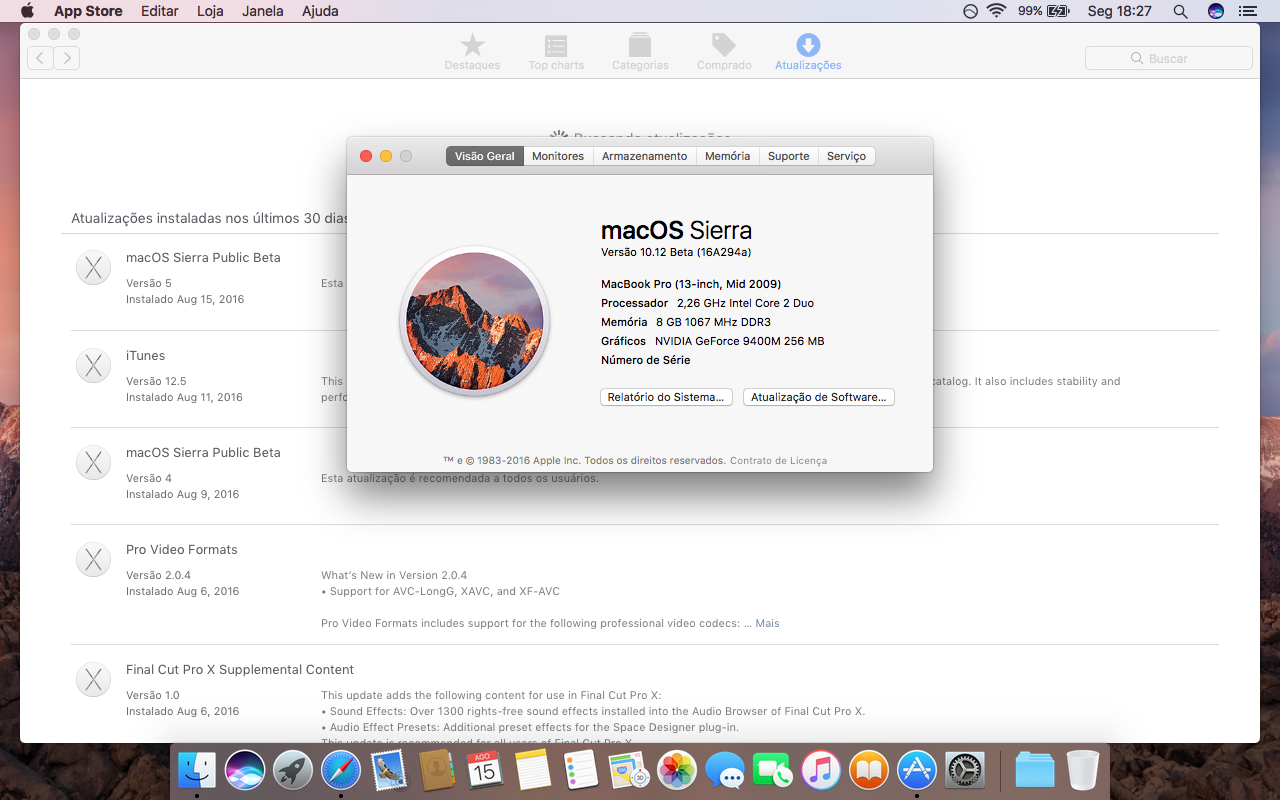The image size is (1280, 800).
Task: Open the Loja menu
Action: point(210,11)
